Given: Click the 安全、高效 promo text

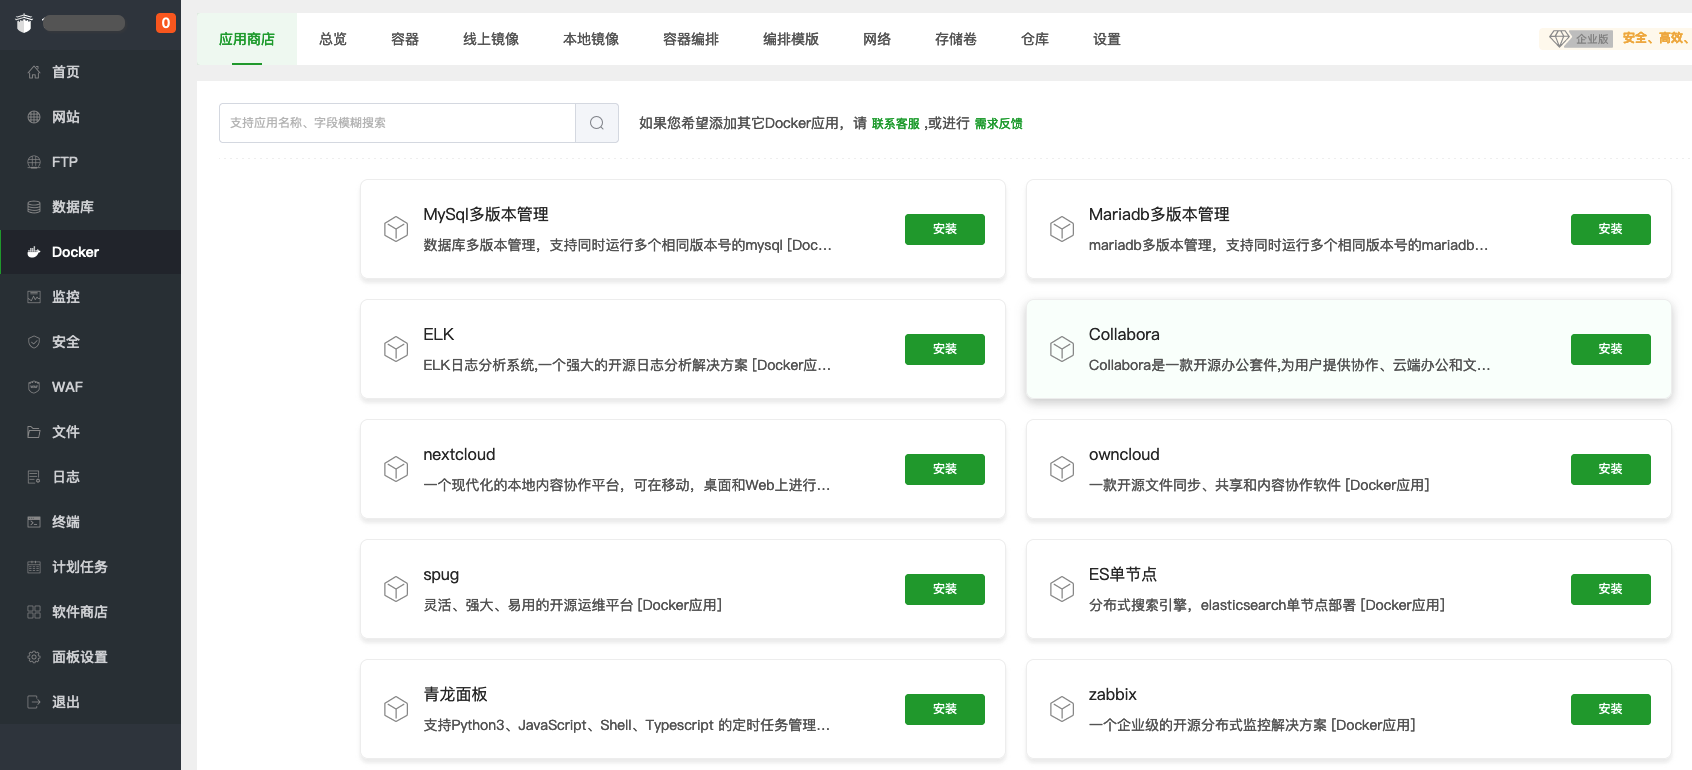Looking at the screenshot, I should [1656, 38].
